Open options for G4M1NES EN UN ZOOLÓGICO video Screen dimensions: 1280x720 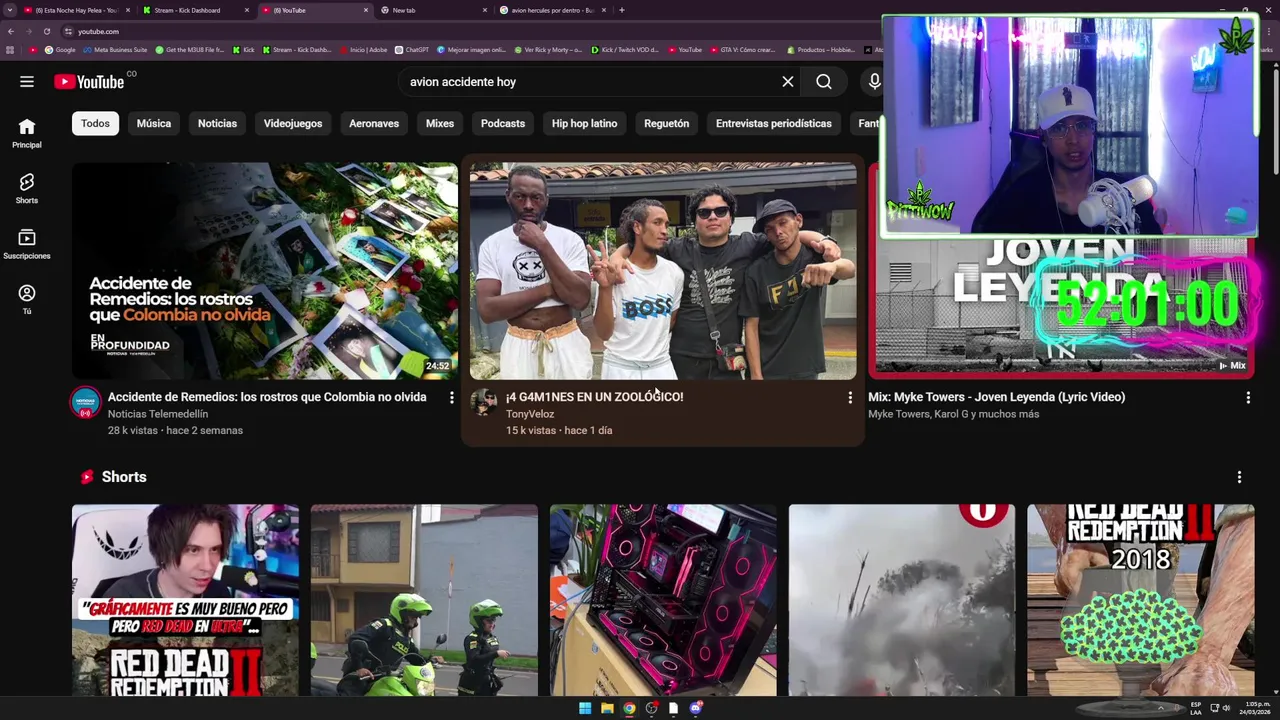tap(850, 398)
